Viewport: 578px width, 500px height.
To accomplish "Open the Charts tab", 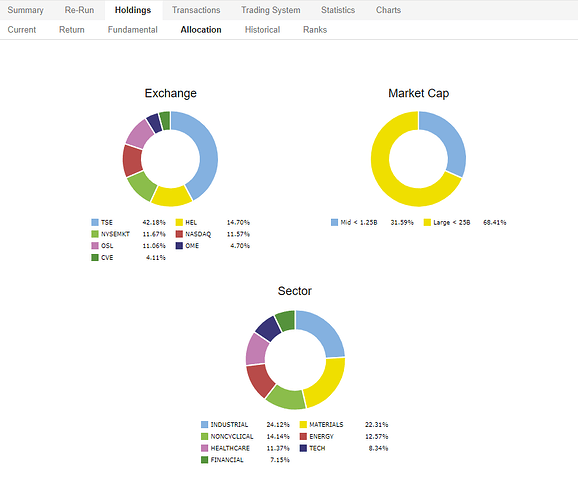I will pos(388,10).
